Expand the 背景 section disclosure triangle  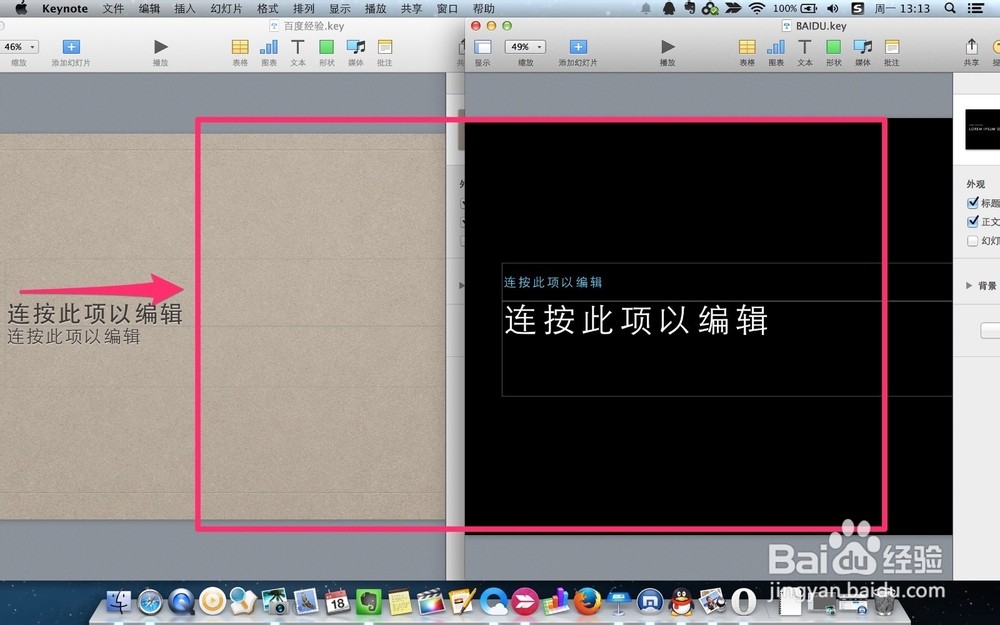click(969, 285)
